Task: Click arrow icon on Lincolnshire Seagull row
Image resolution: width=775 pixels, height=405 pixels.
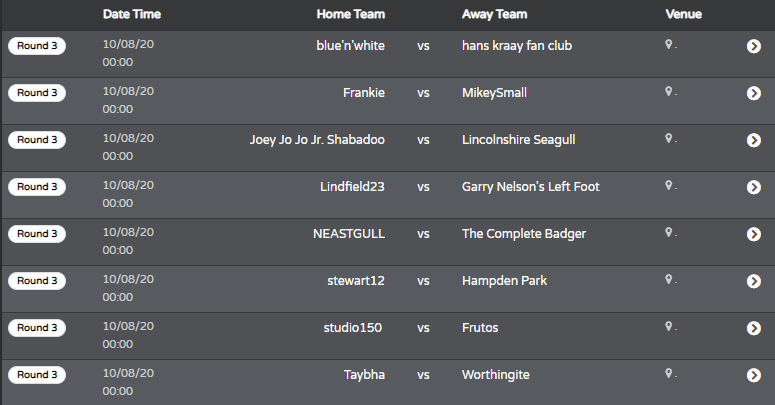Action: (754, 140)
